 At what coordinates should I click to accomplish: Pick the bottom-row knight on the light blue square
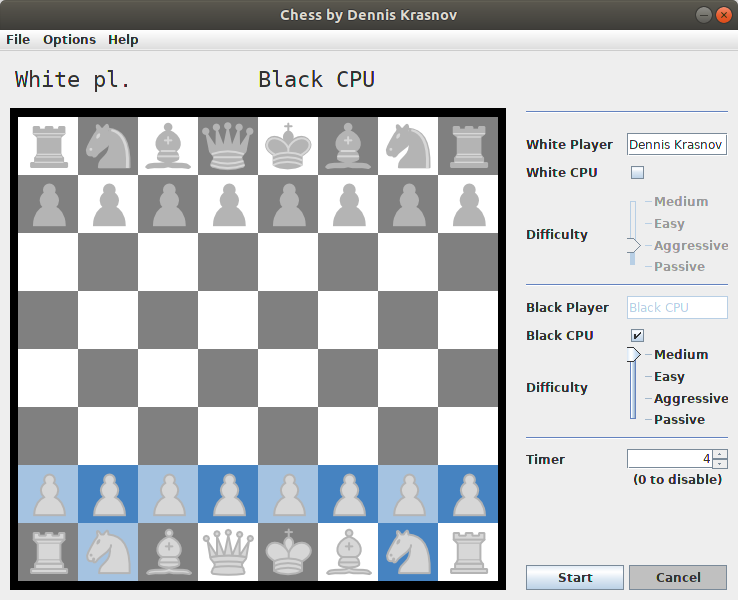pyautogui.click(x=108, y=552)
